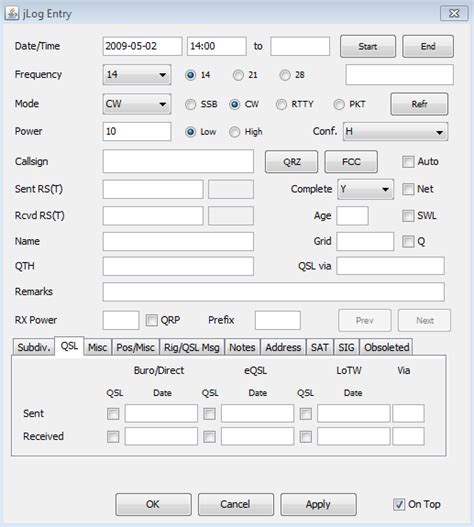Click the Apply button
Viewport: 474px width, 527px height.
click(318, 504)
